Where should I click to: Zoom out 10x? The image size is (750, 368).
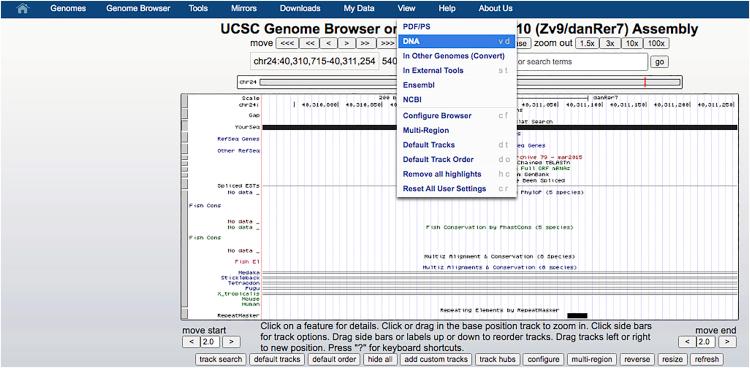[632, 43]
